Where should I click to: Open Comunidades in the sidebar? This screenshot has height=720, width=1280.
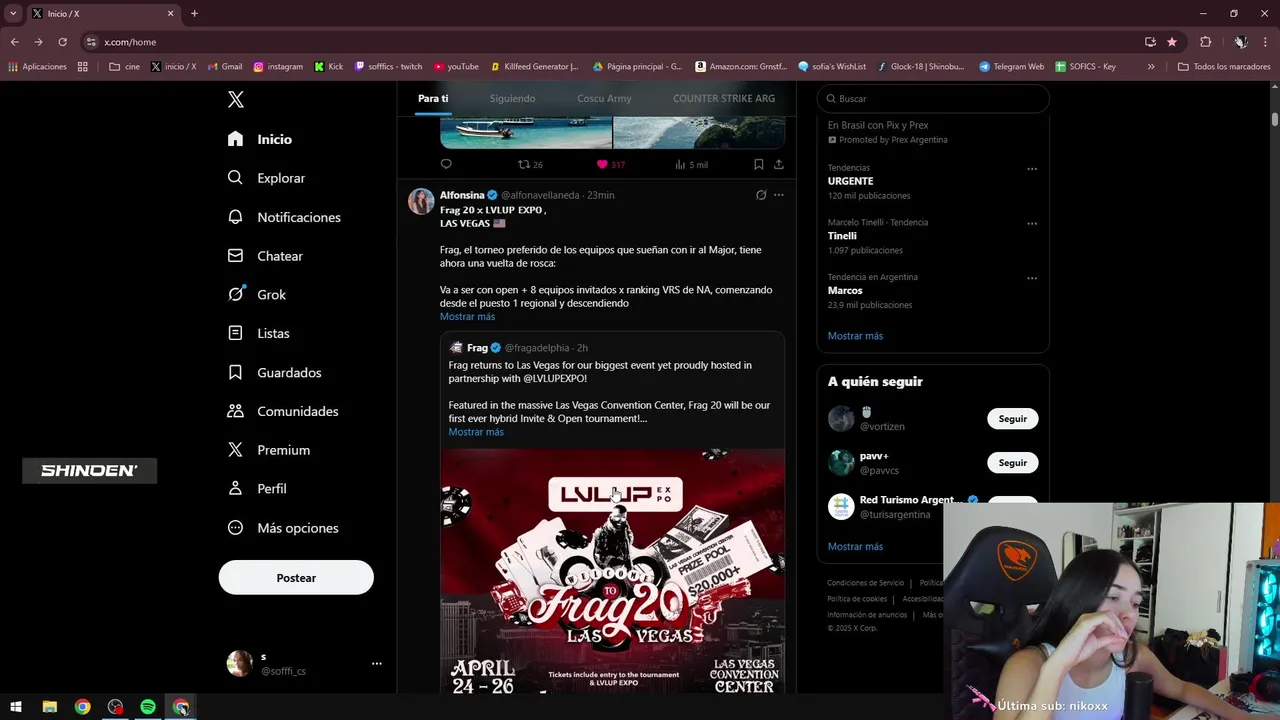point(283,411)
